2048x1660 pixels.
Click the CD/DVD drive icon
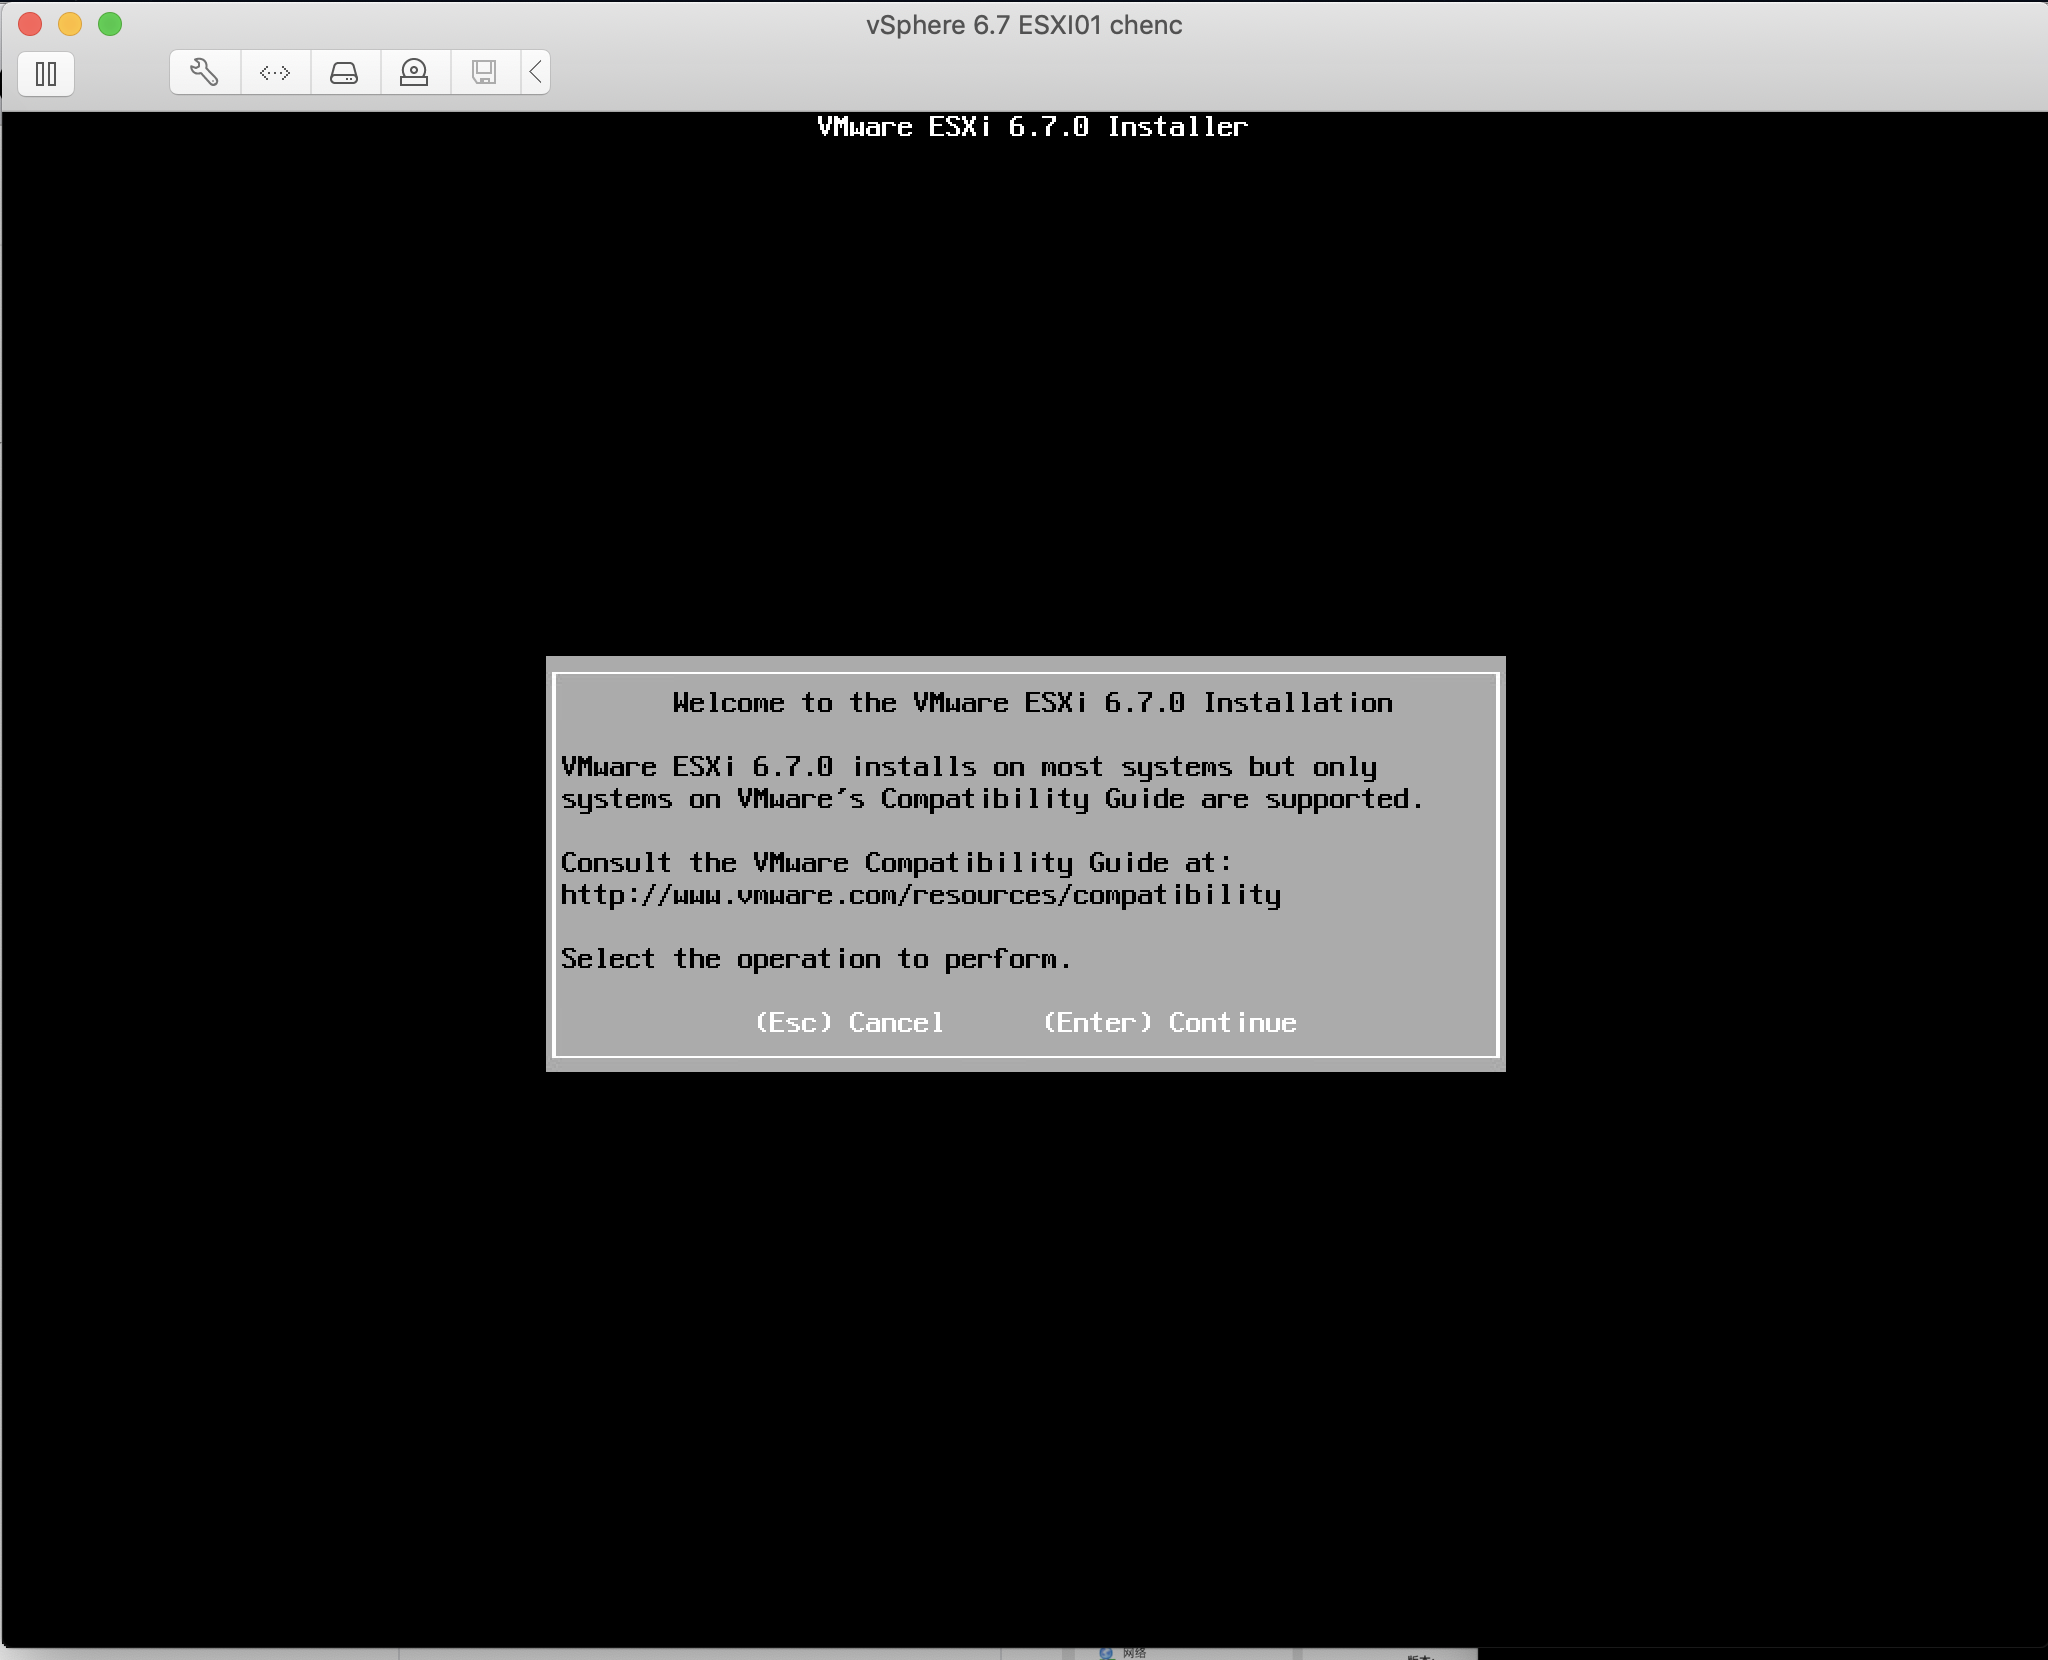(415, 72)
